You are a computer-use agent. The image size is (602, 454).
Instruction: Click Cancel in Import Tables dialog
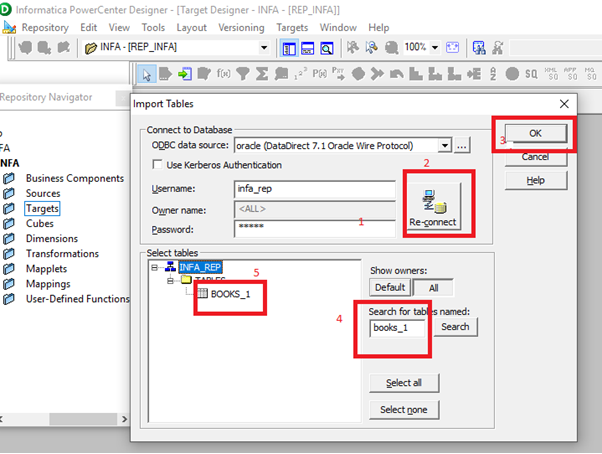tap(536, 157)
